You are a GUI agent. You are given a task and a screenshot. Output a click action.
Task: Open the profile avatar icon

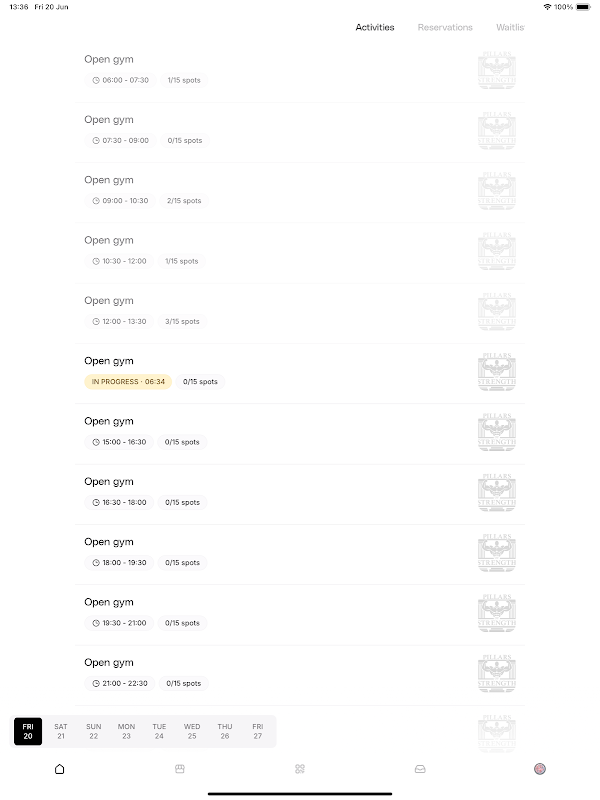pos(540,769)
